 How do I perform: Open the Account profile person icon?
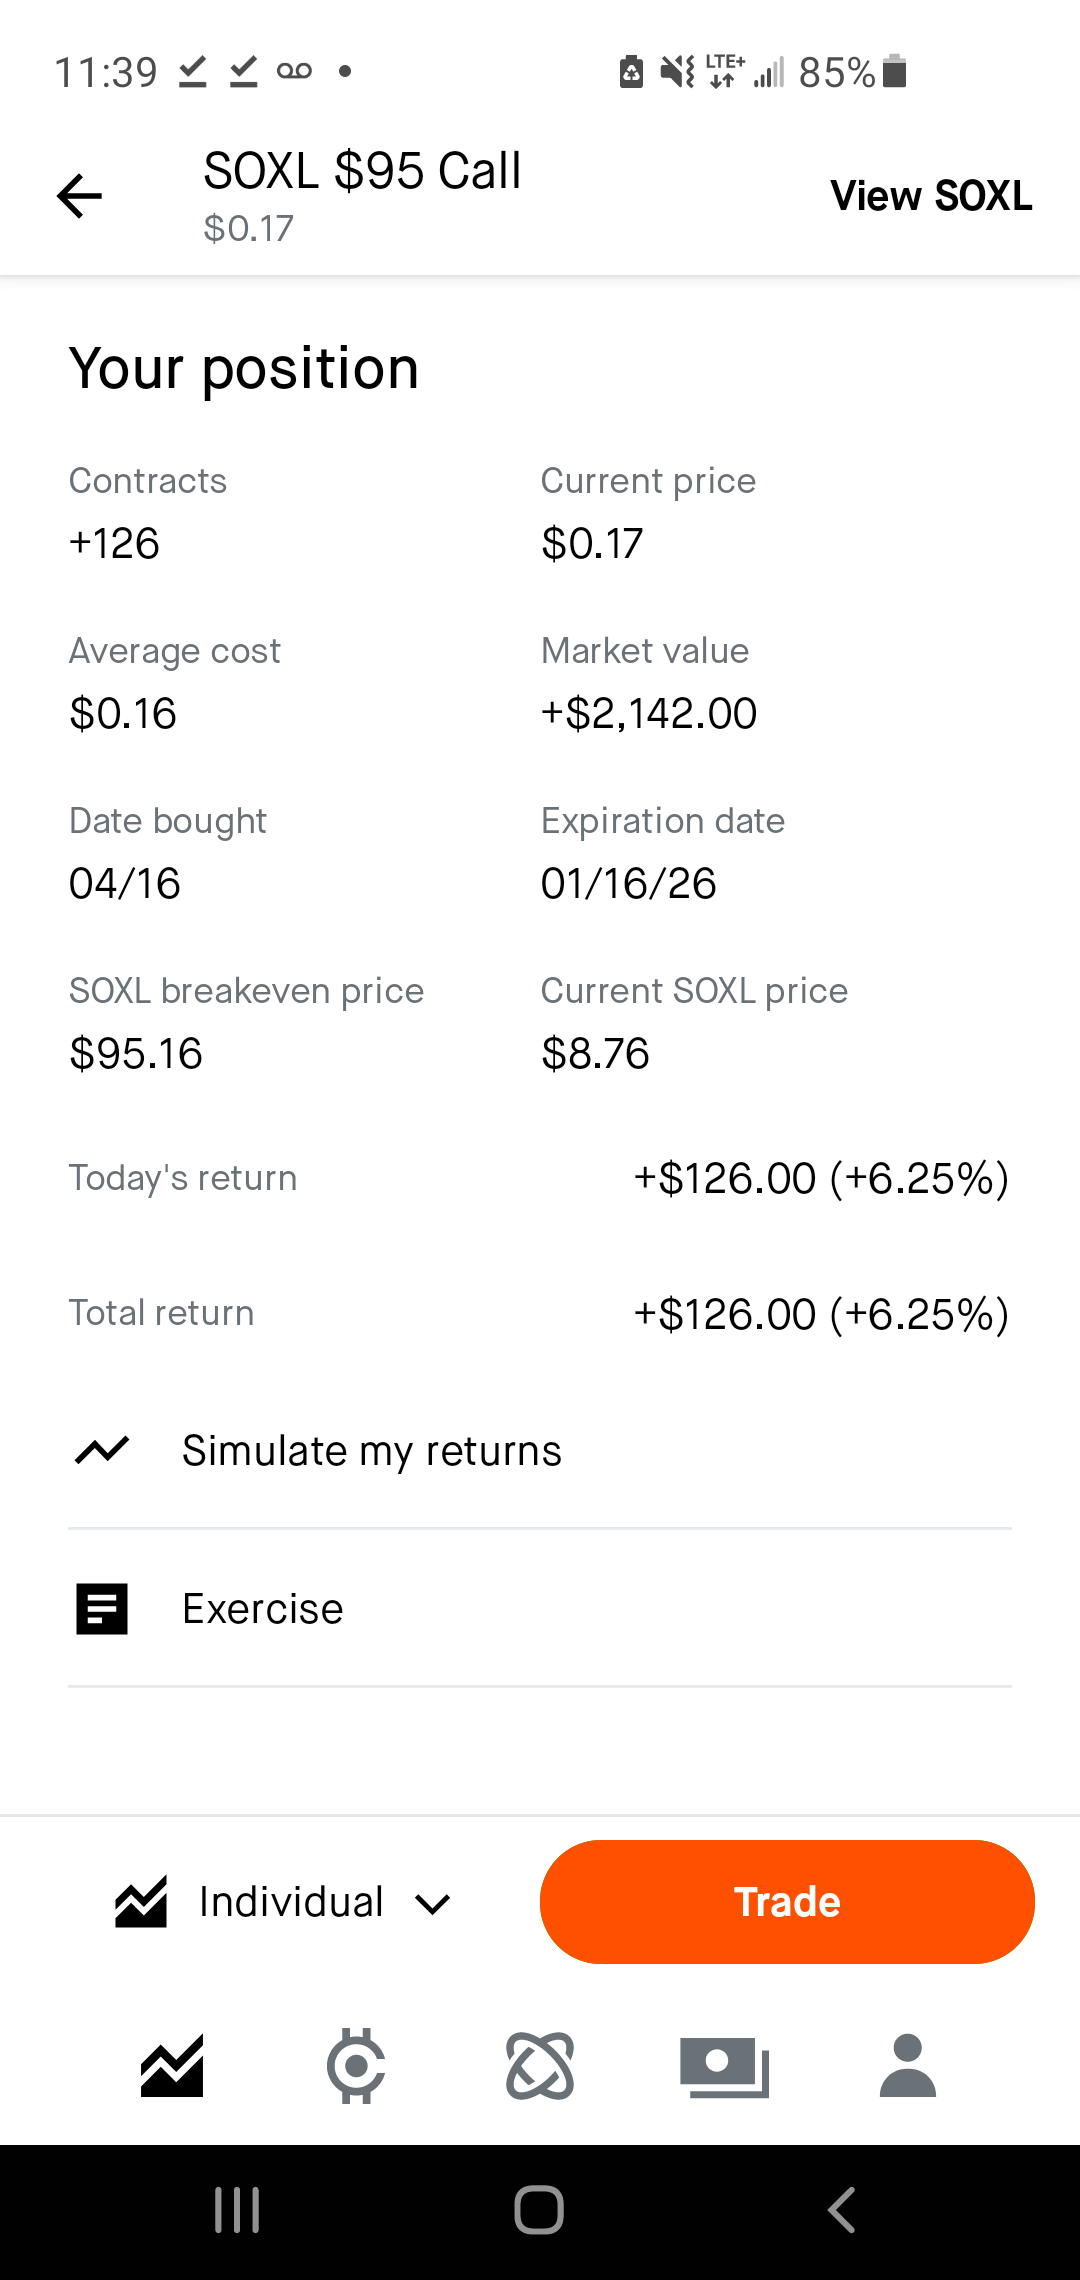[907, 2066]
